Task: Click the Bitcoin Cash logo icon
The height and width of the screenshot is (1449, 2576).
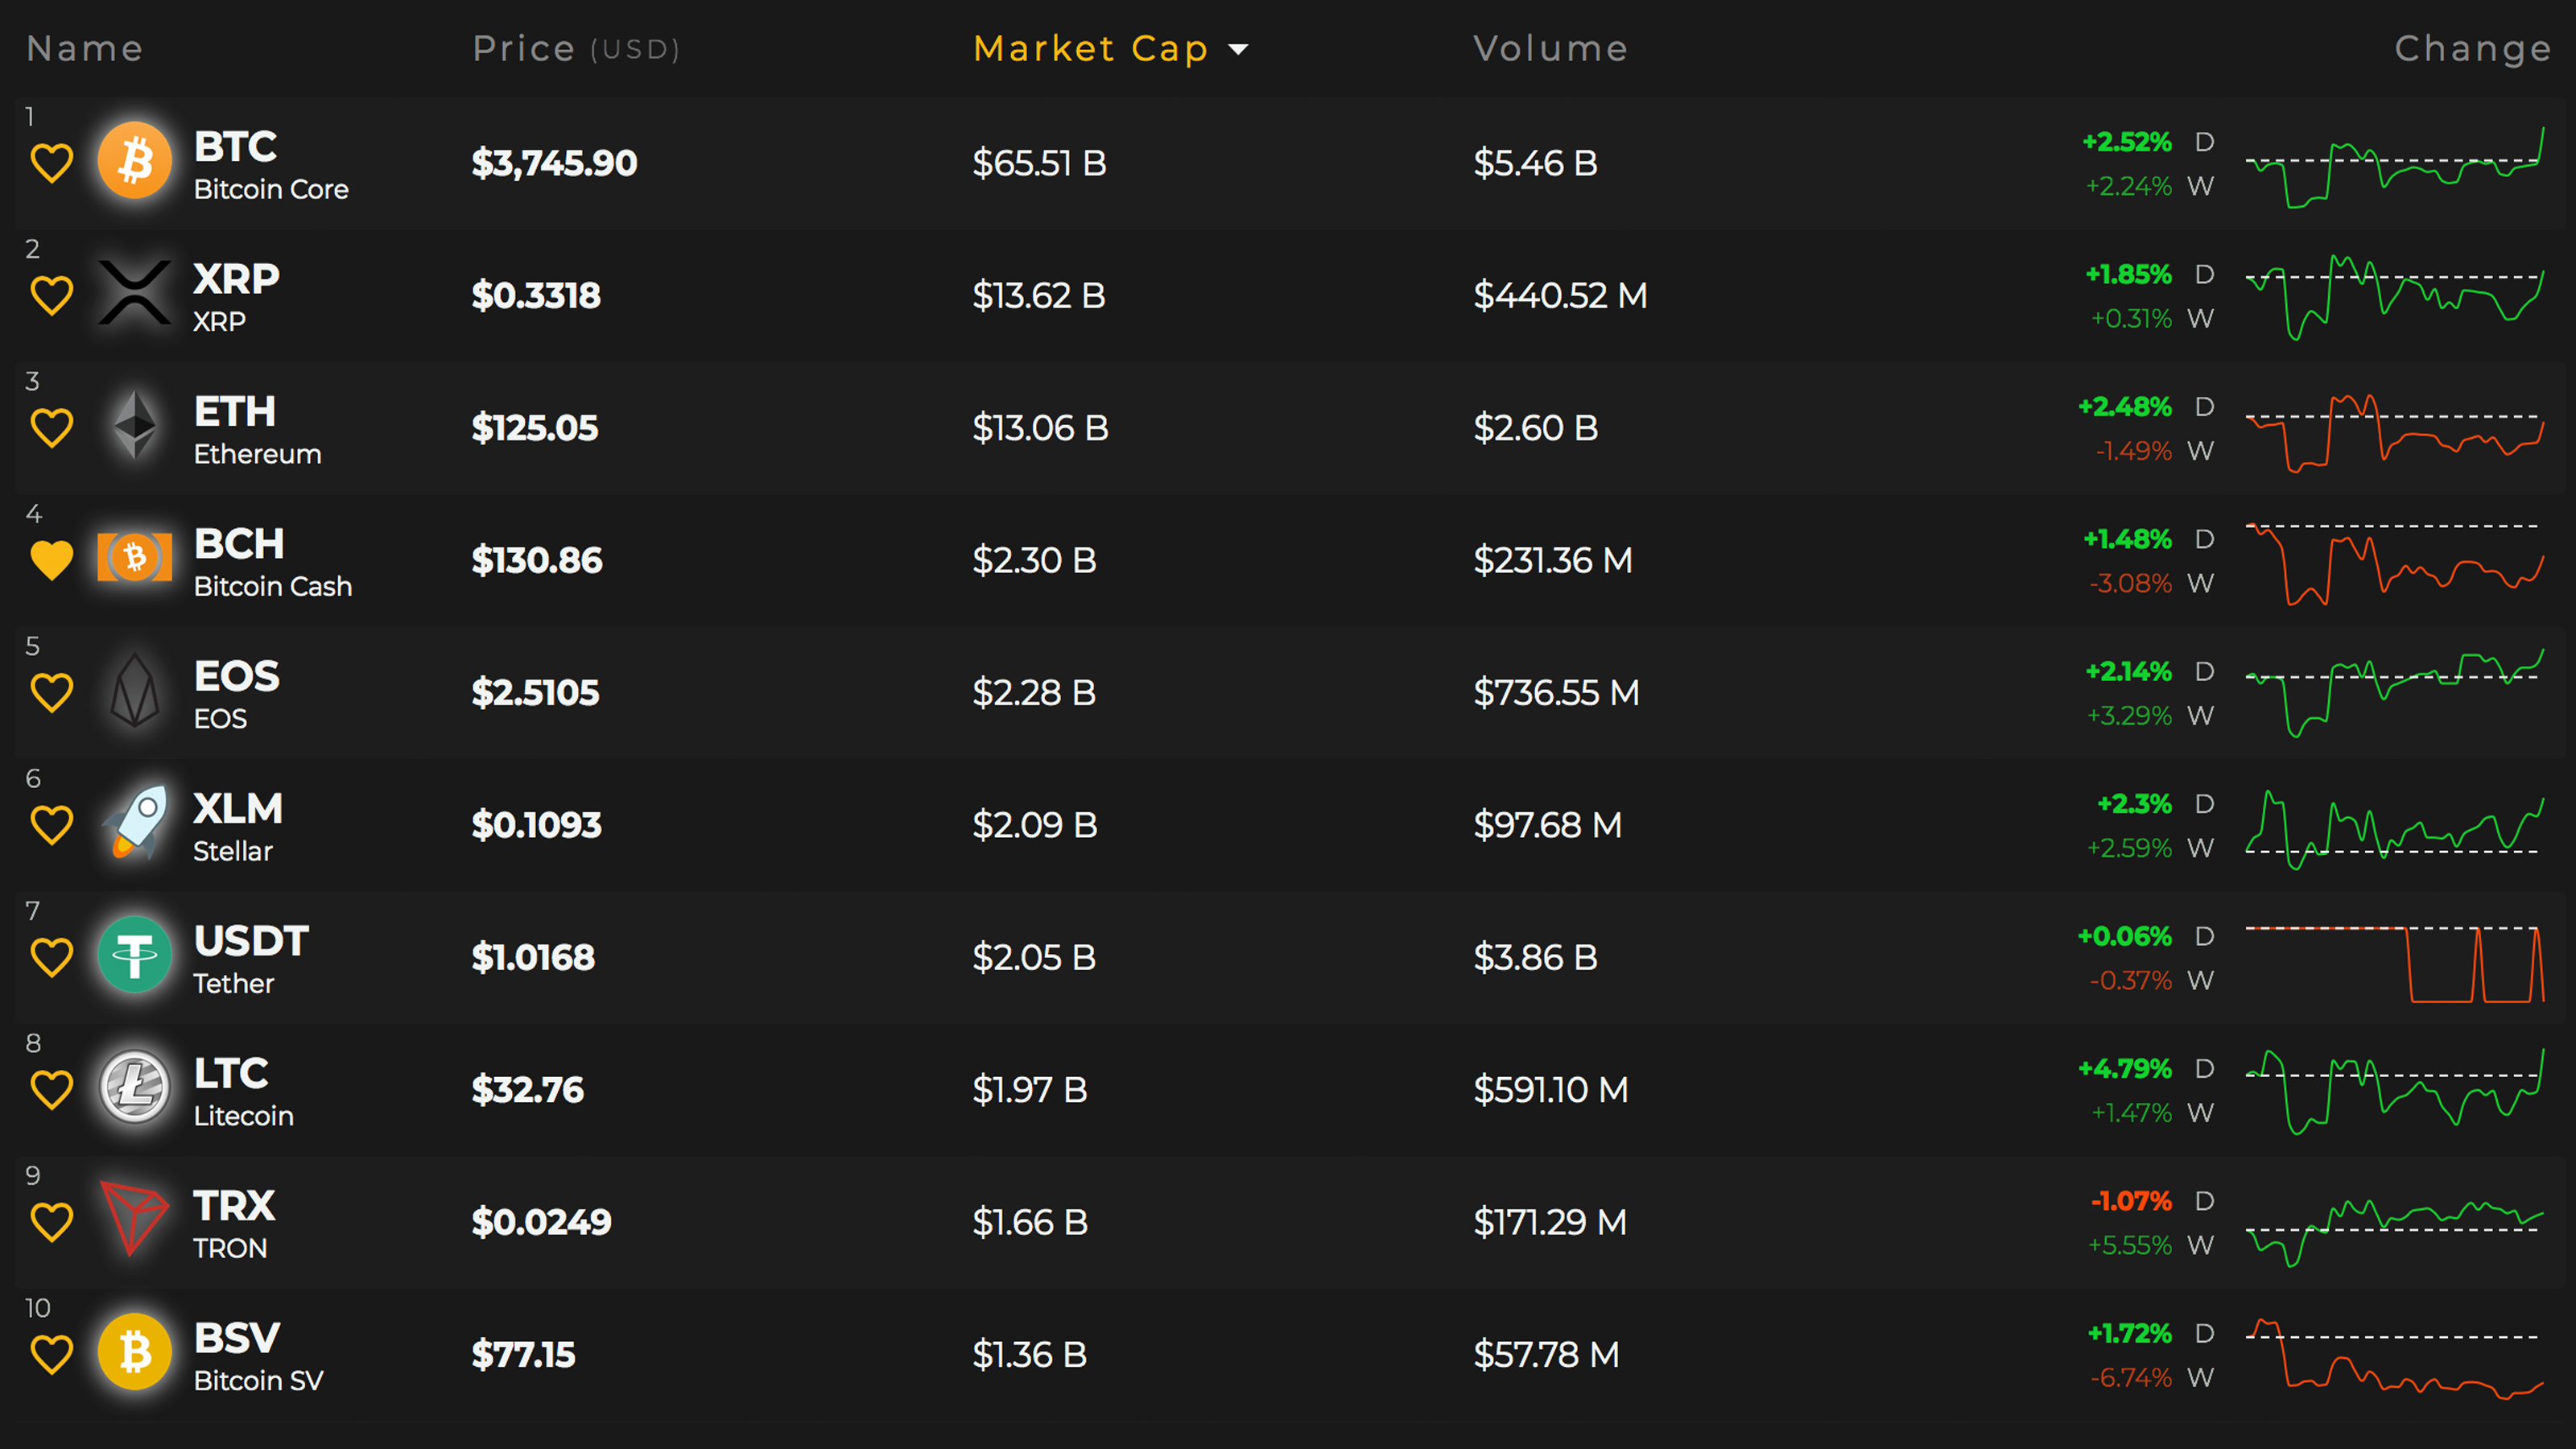Action: tap(135, 558)
